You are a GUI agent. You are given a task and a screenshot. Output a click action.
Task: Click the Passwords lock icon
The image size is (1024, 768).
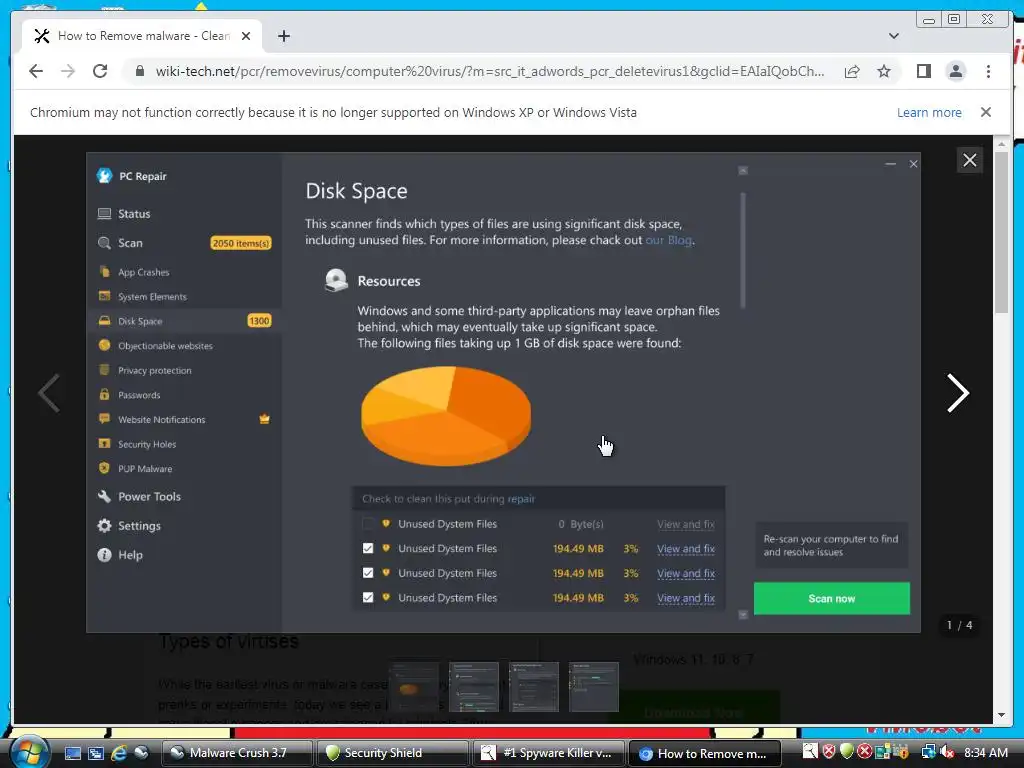(x=104, y=394)
